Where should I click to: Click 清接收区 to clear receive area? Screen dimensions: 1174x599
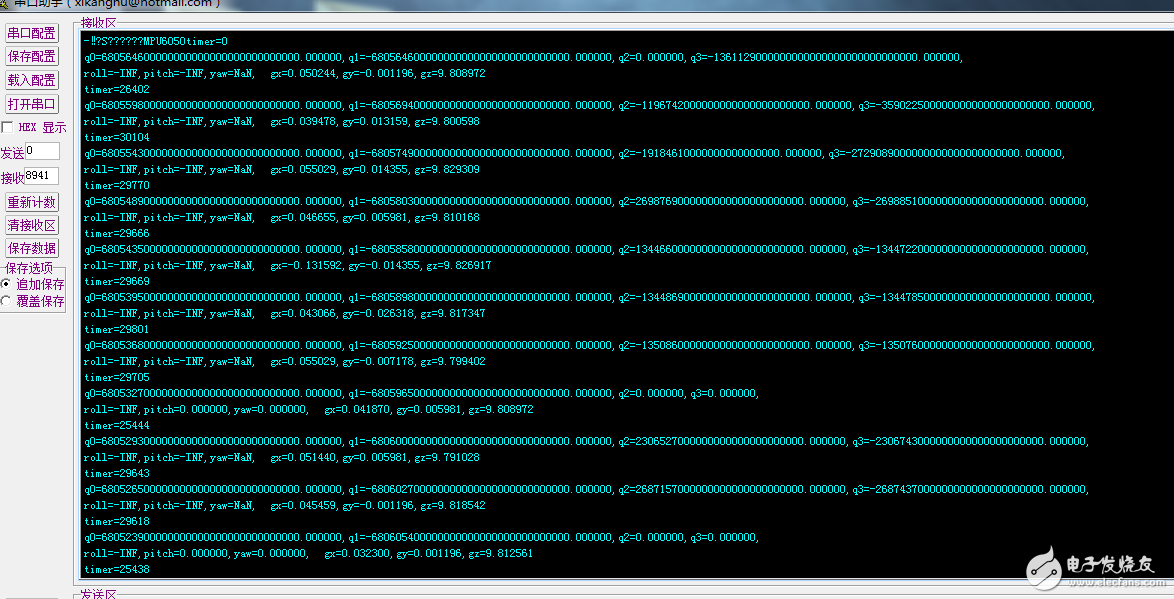pyautogui.click(x=31, y=225)
